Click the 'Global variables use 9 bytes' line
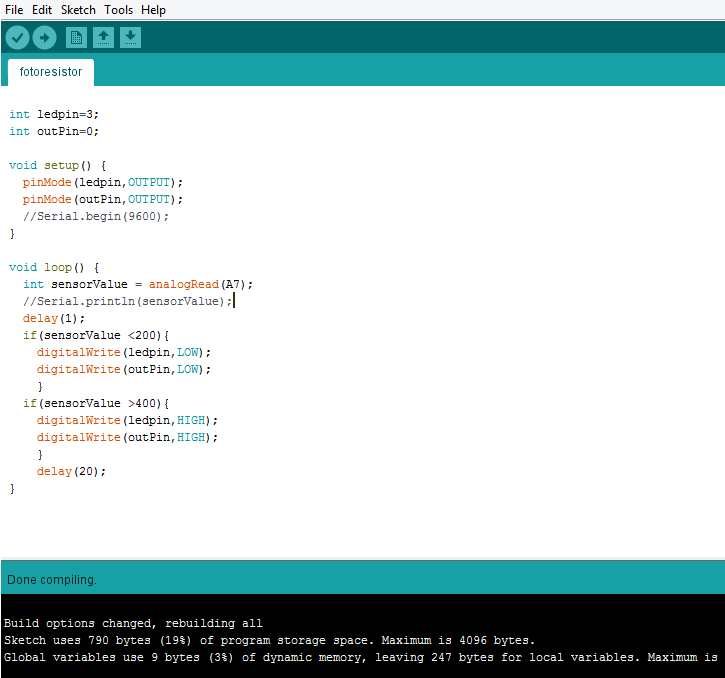725x678 pixels. pyautogui.click(x=361, y=657)
